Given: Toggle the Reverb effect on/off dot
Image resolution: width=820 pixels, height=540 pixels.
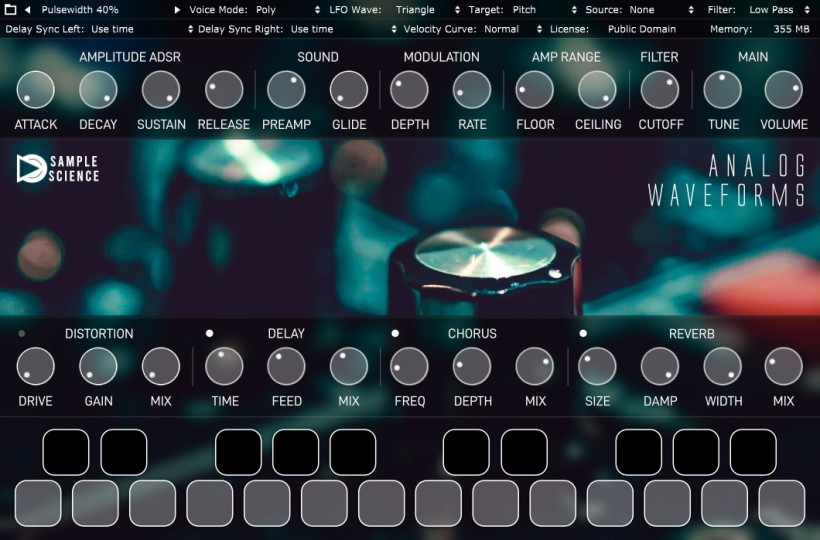Looking at the screenshot, I should (583, 334).
